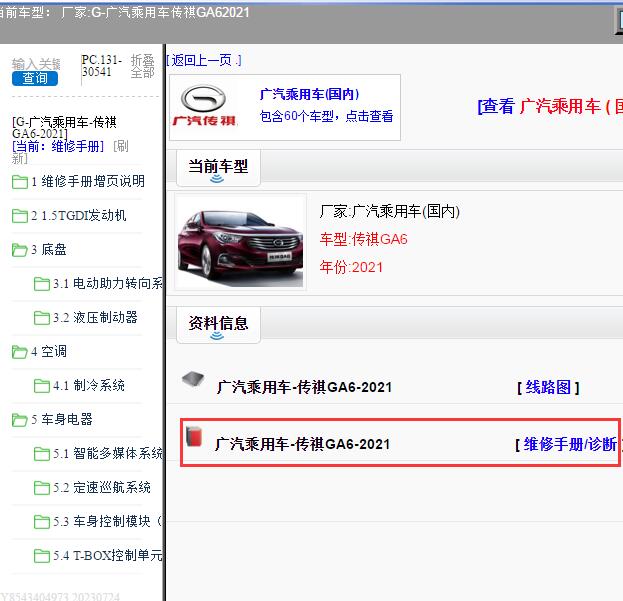Click folder icon of 4.1 制冷系统
The height and width of the screenshot is (601, 623).
tap(42, 386)
